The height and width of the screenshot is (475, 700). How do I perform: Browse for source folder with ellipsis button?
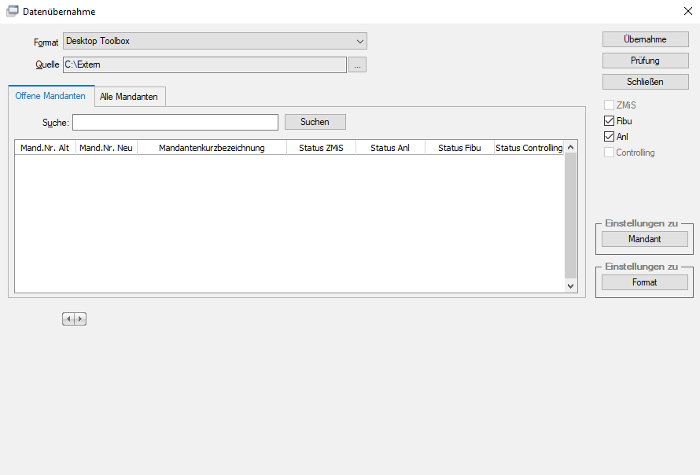click(x=357, y=65)
